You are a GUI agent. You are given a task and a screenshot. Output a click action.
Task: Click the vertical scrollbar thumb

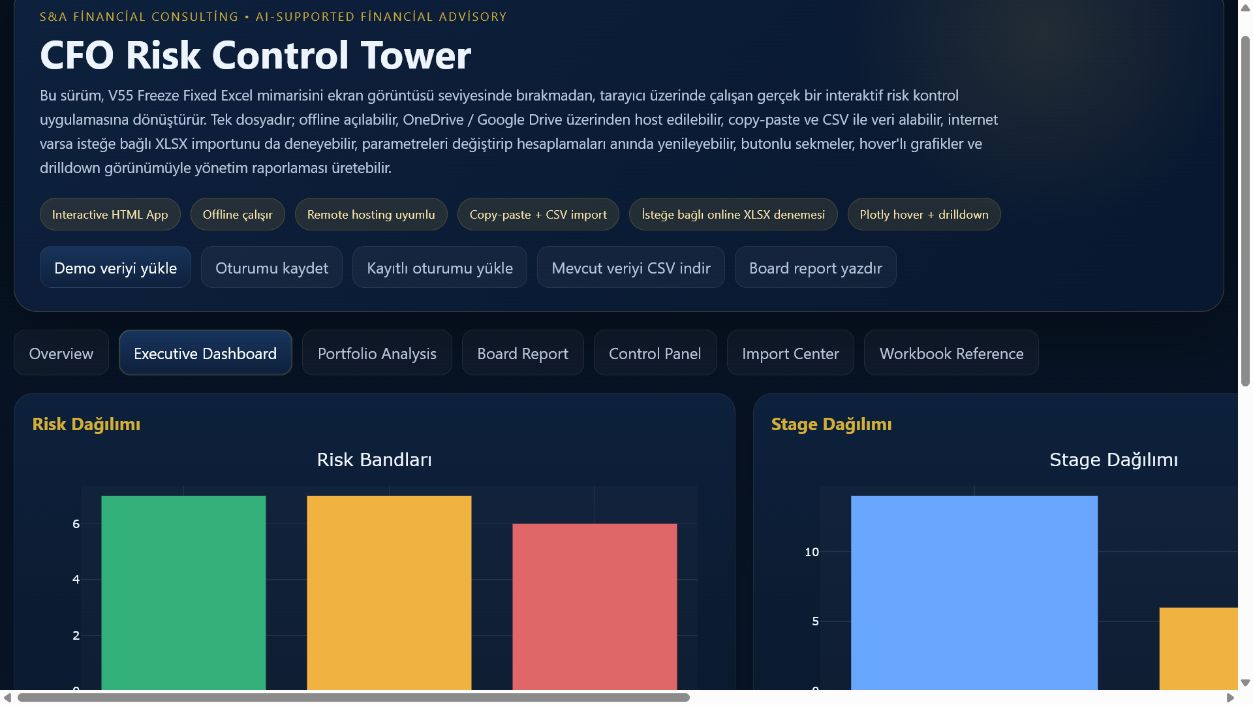[x=1245, y=211]
